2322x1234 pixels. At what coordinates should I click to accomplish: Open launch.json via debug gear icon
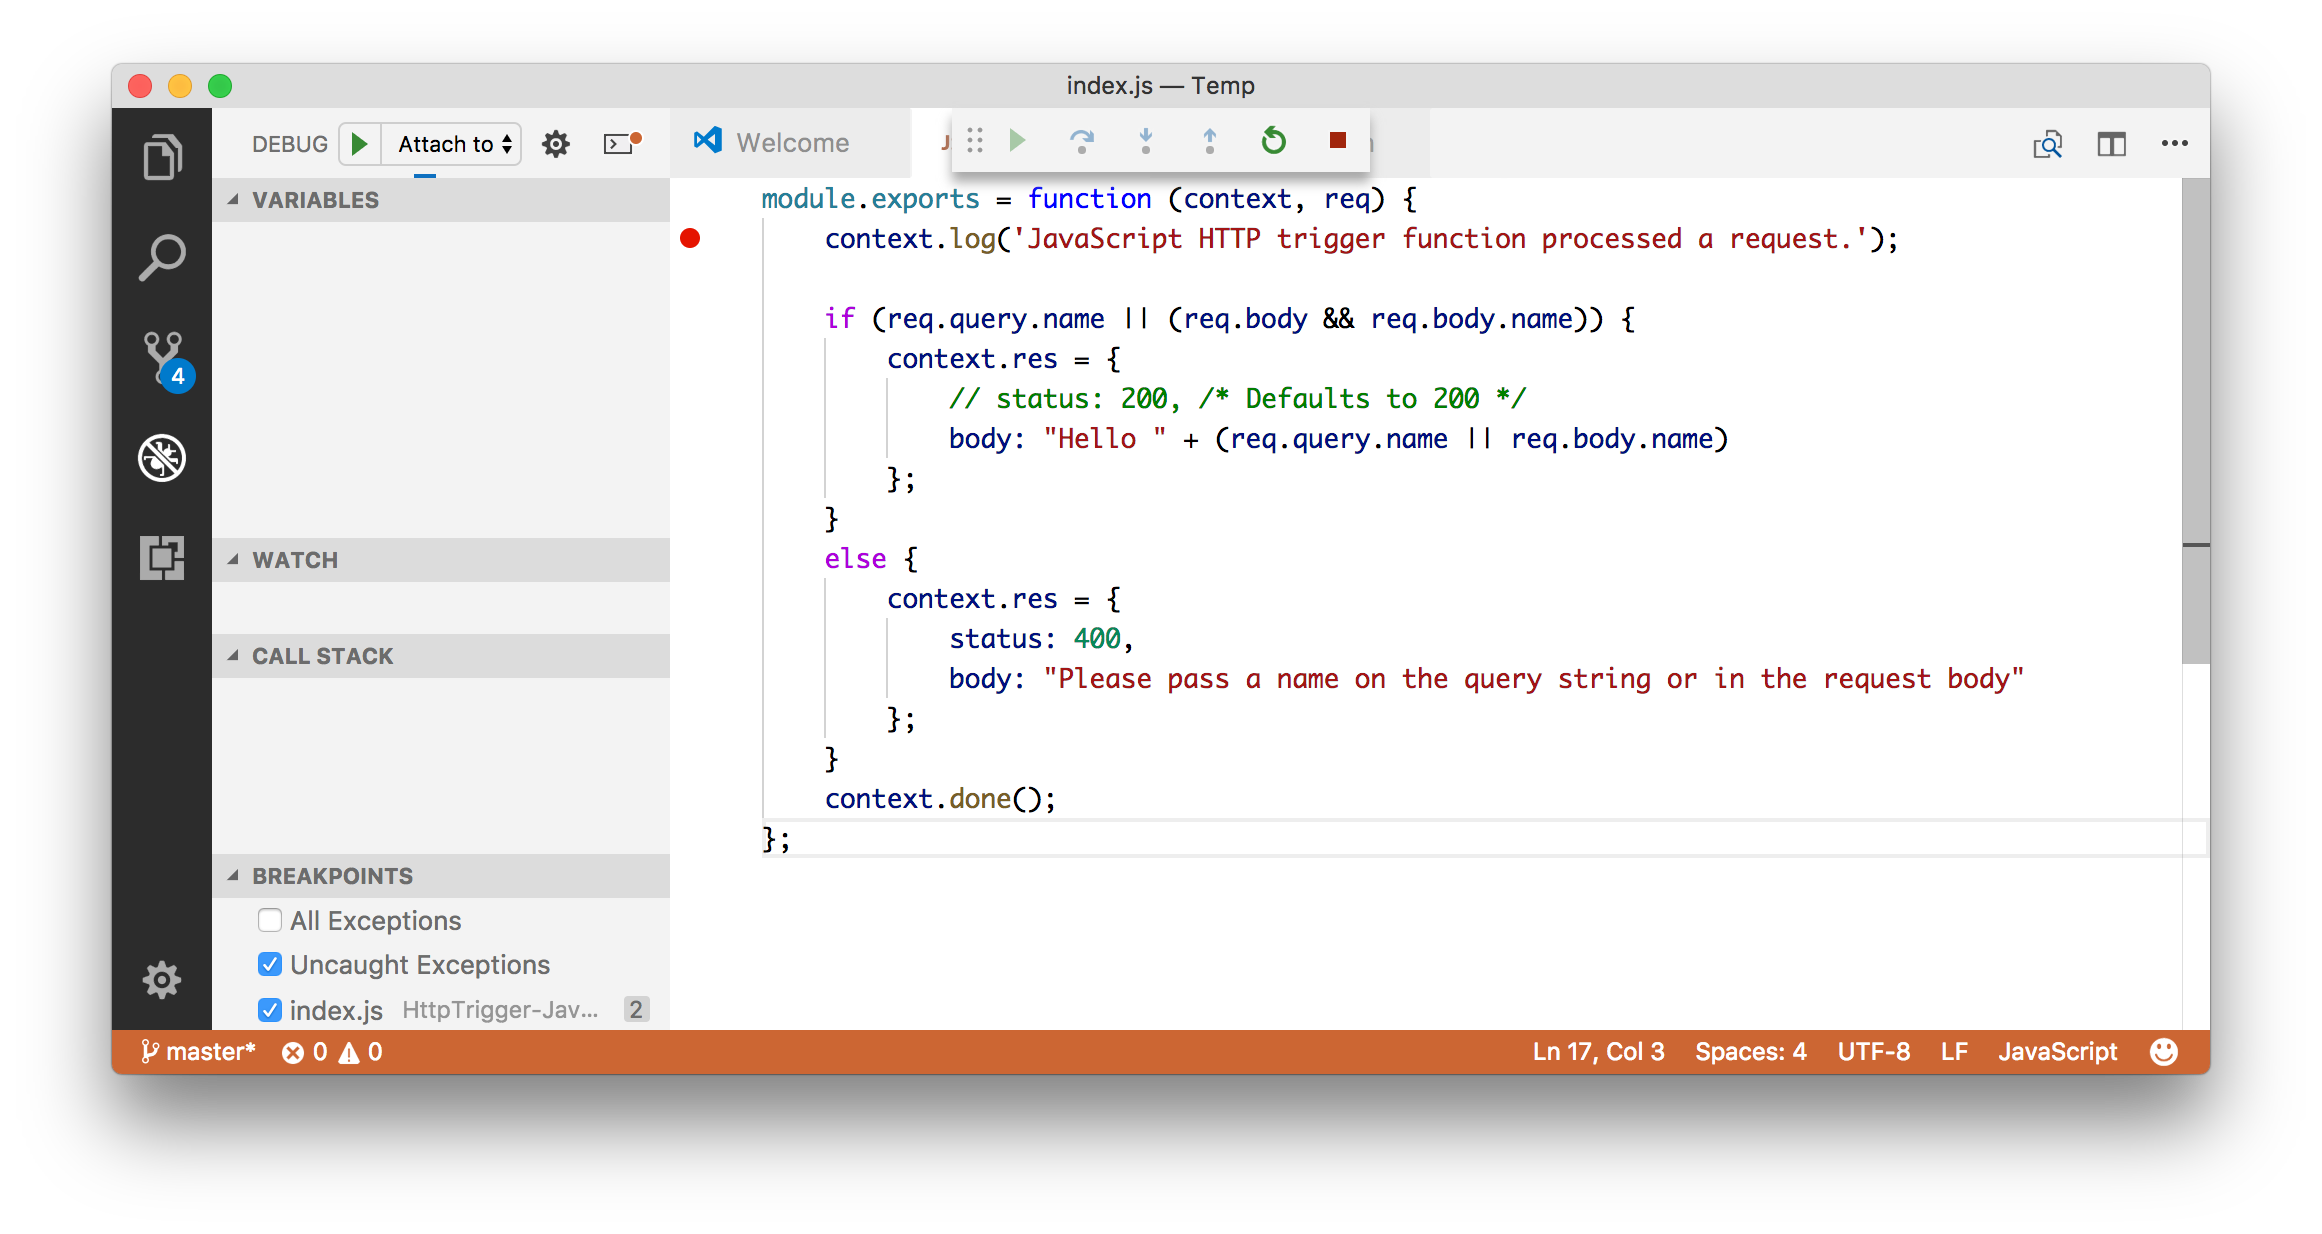(556, 144)
